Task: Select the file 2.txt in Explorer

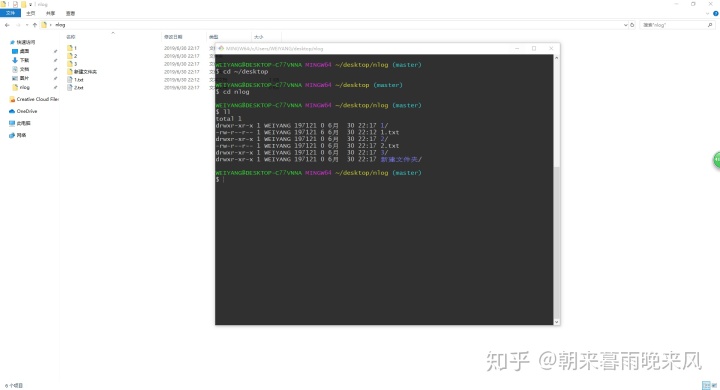Action: (x=75, y=88)
